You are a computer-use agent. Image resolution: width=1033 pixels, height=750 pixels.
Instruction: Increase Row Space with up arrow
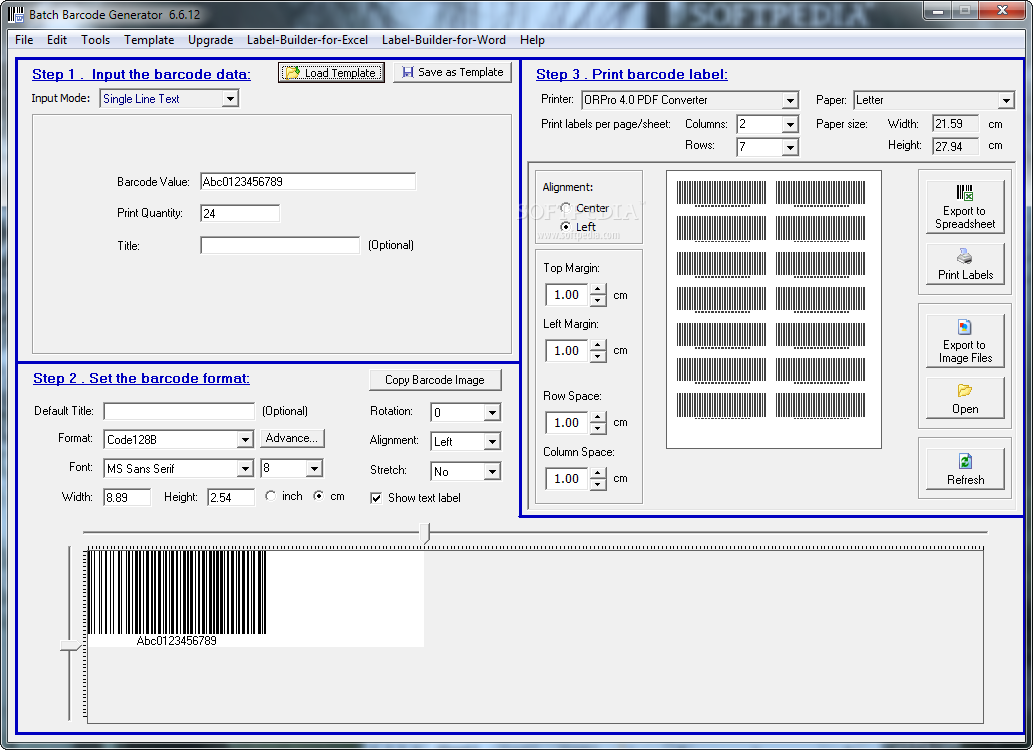[x=598, y=417]
